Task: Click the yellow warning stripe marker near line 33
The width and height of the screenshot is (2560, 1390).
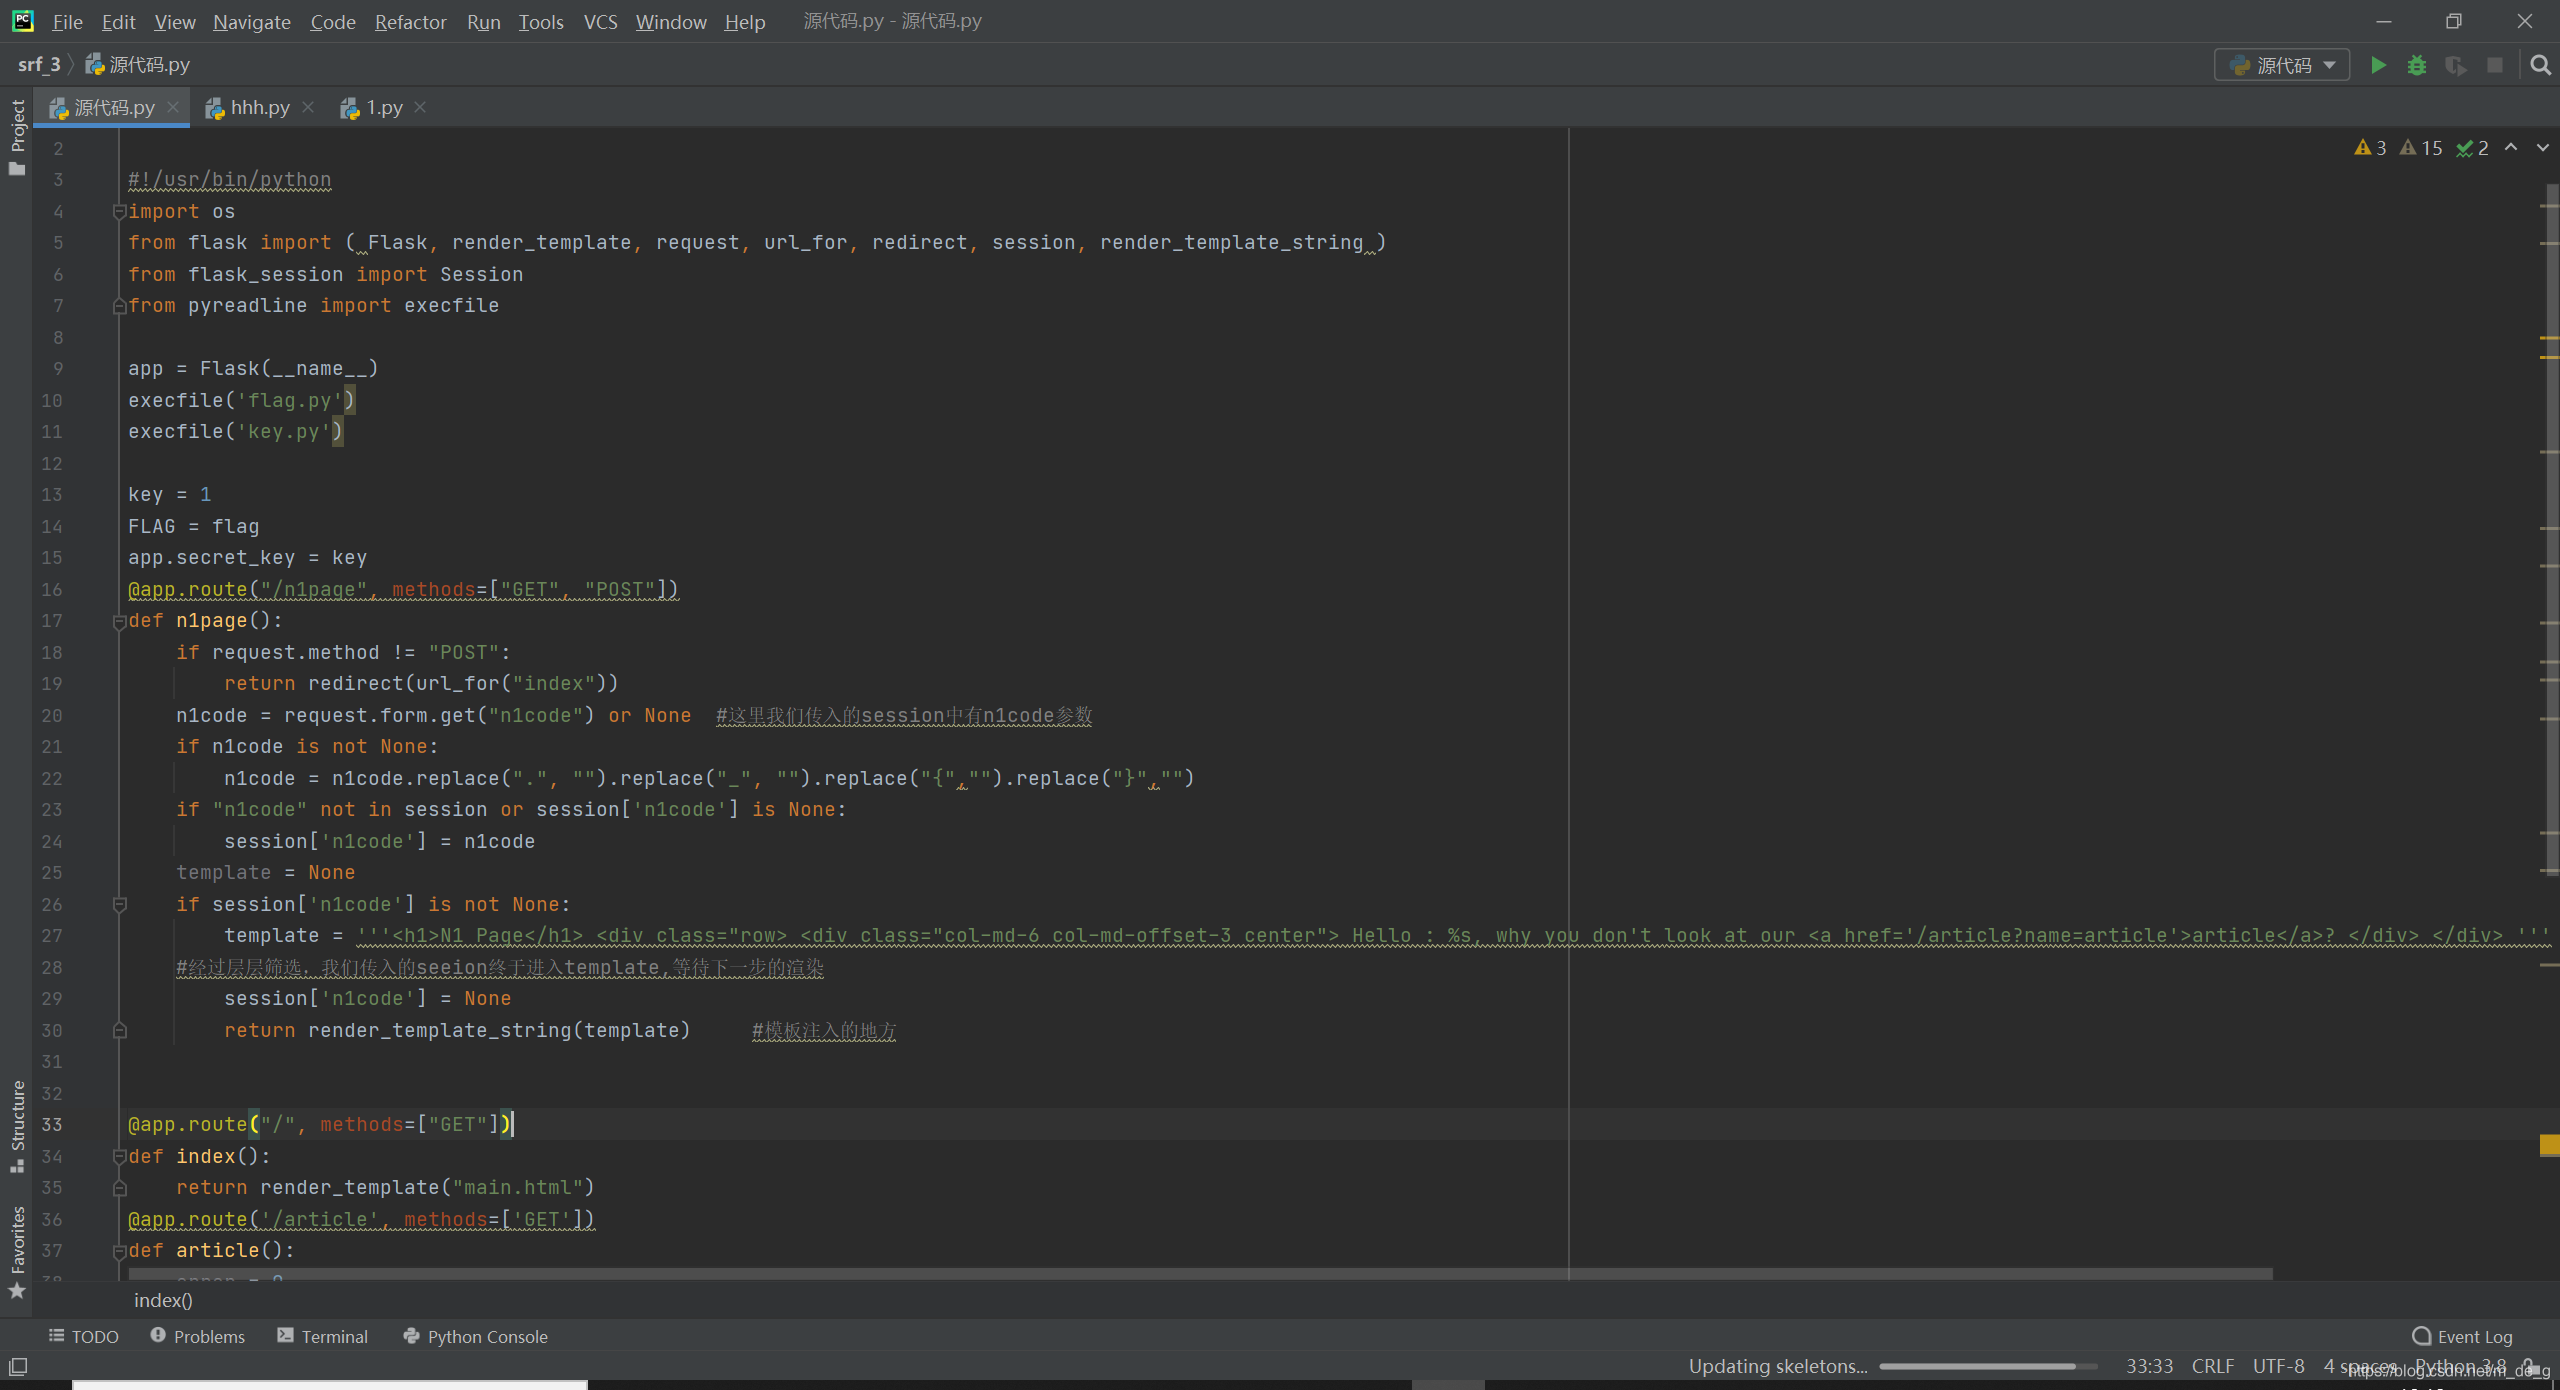Action: click(x=2549, y=1145)
